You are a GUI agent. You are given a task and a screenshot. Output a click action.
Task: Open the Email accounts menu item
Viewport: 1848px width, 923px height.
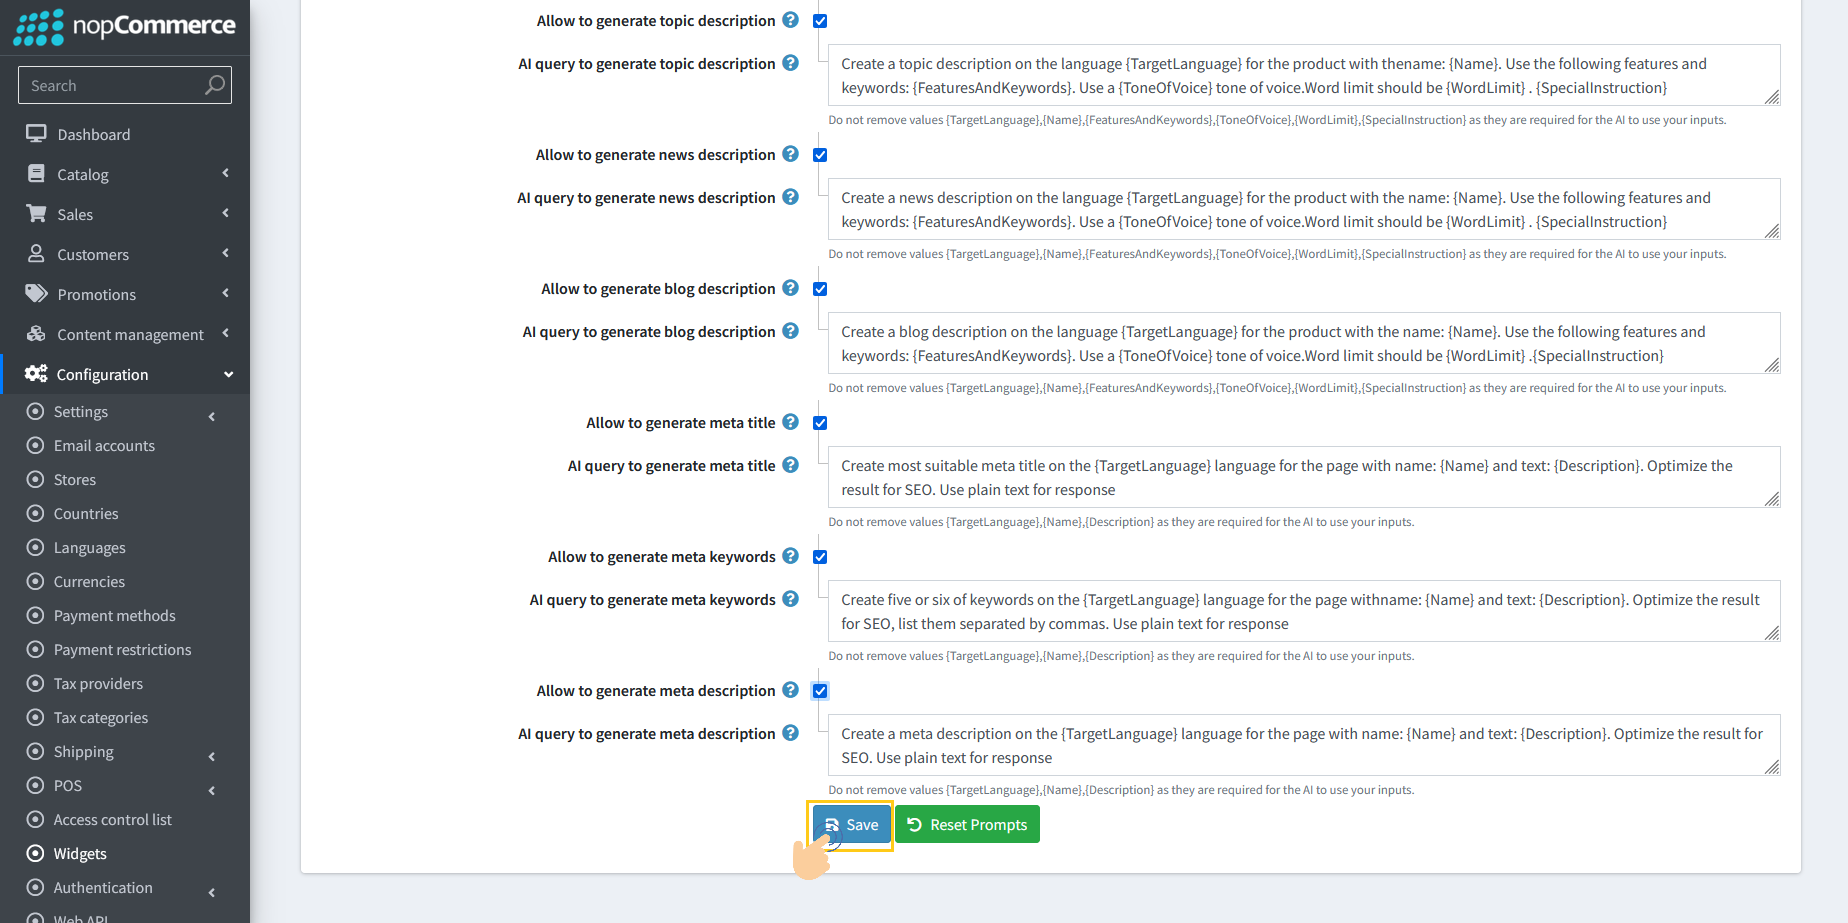(104, 445)
